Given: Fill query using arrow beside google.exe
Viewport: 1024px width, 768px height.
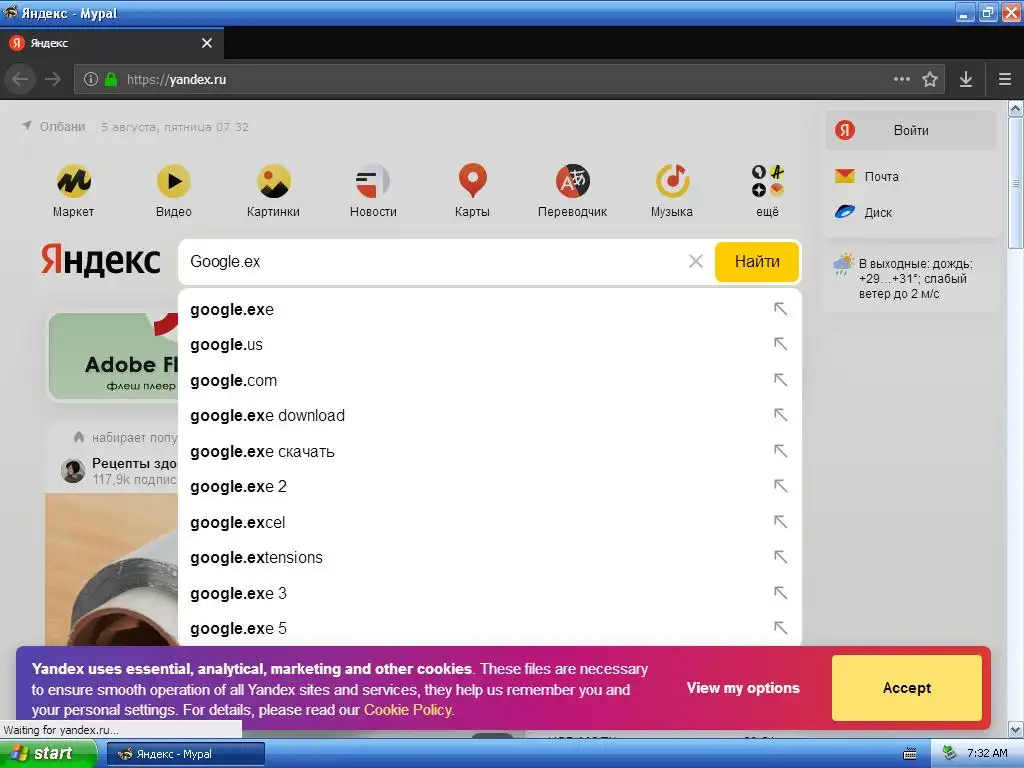Looking at the screenshot, I should [780, 308].
